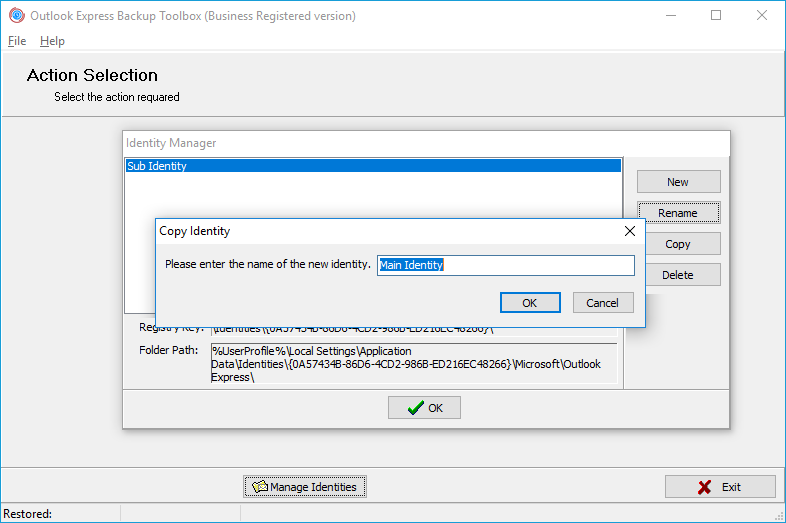Confirm Copy Identity dialog with OK

point(529,303)
